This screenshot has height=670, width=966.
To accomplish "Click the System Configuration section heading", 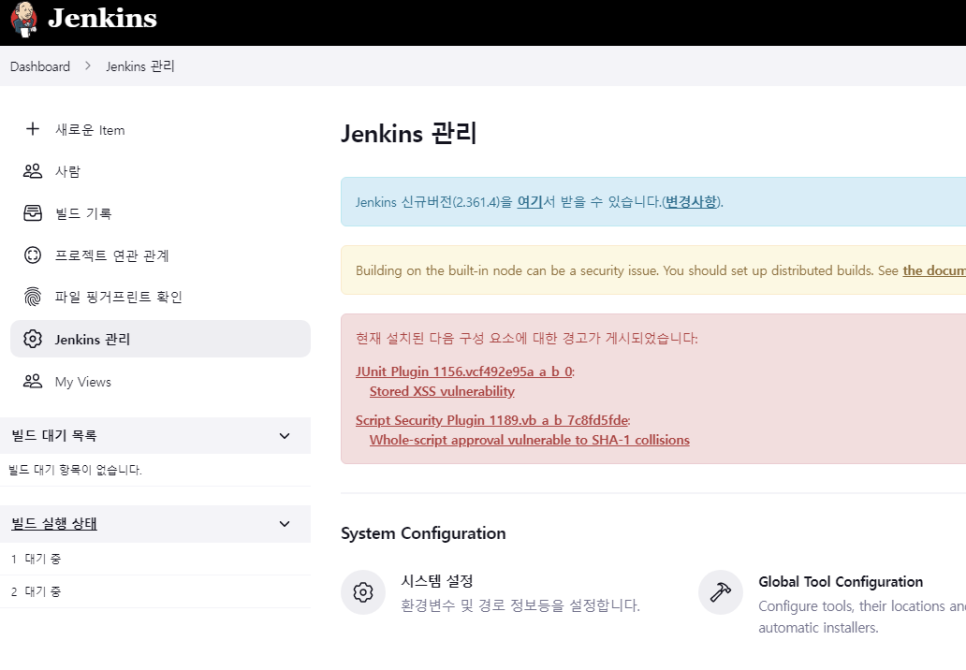I will click(x=423, y=533).
